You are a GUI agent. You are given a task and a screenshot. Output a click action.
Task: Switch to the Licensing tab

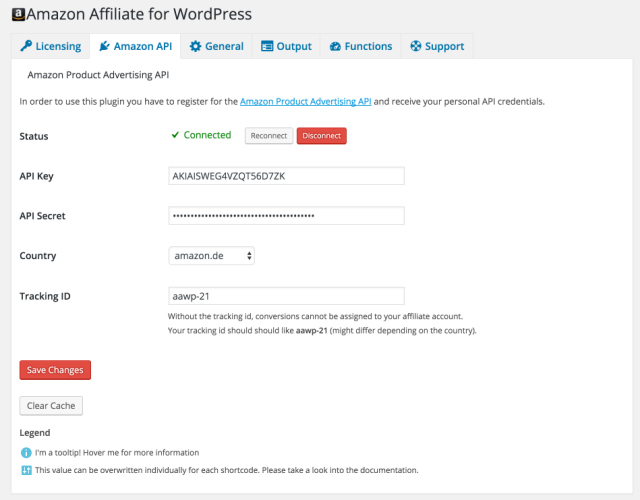50,46
